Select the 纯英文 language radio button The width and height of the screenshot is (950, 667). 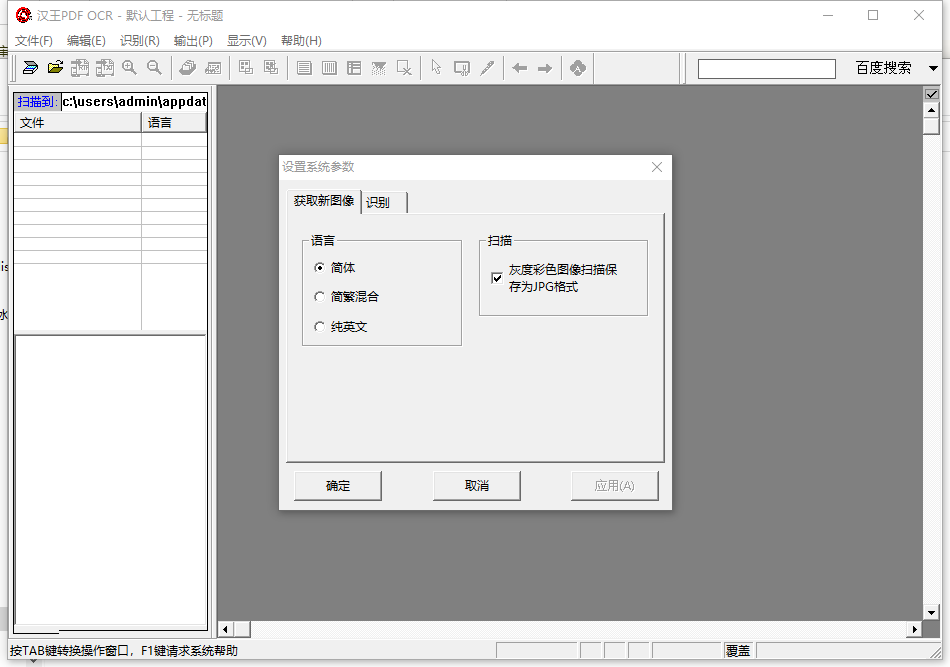pos(320,326)
